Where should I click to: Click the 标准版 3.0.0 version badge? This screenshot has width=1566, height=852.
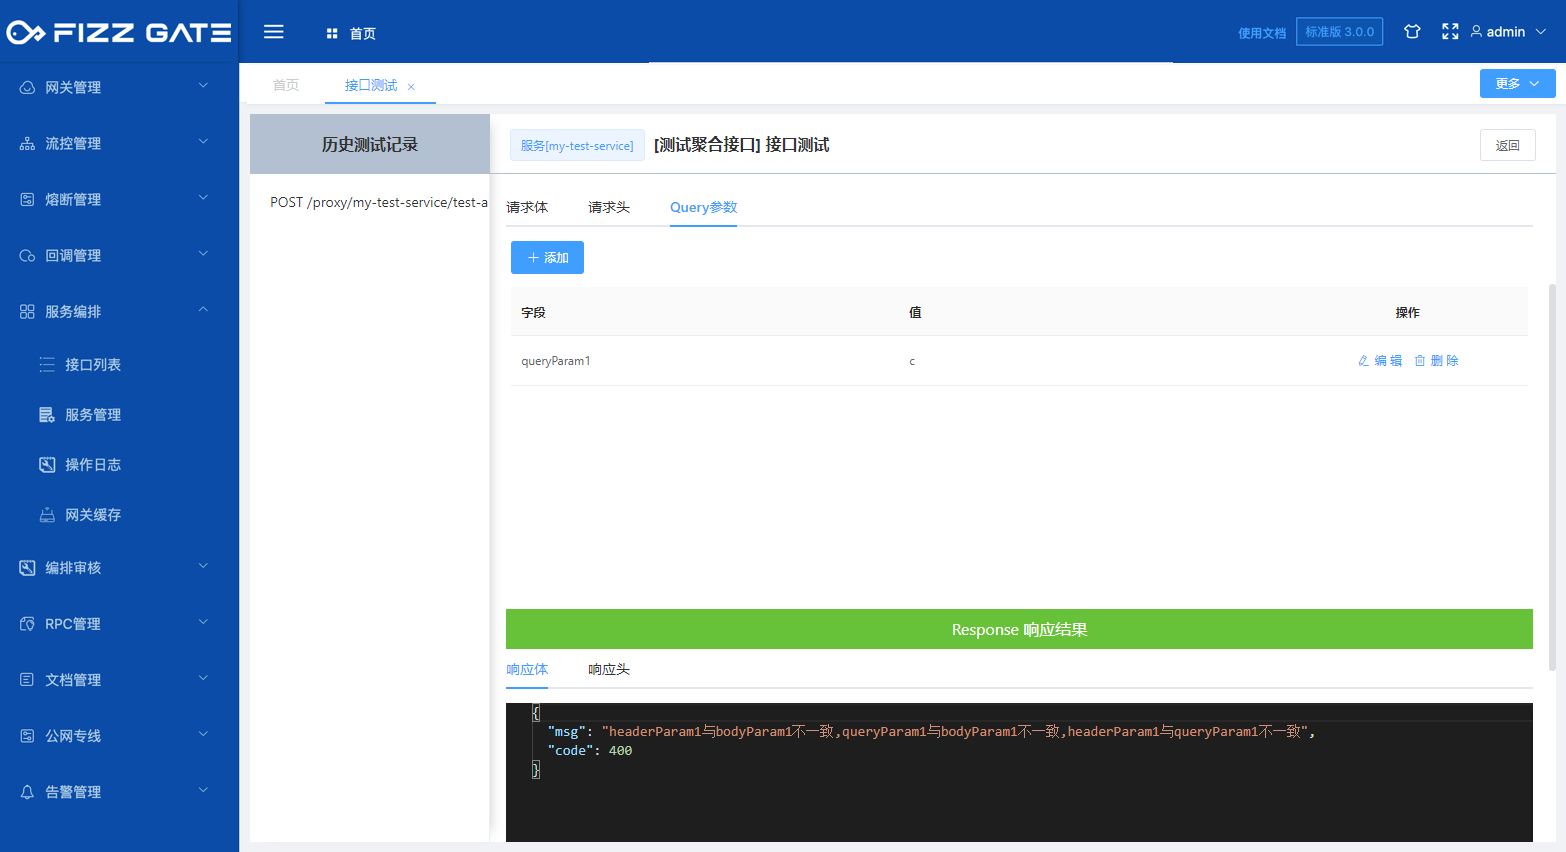click(1339, 32)
